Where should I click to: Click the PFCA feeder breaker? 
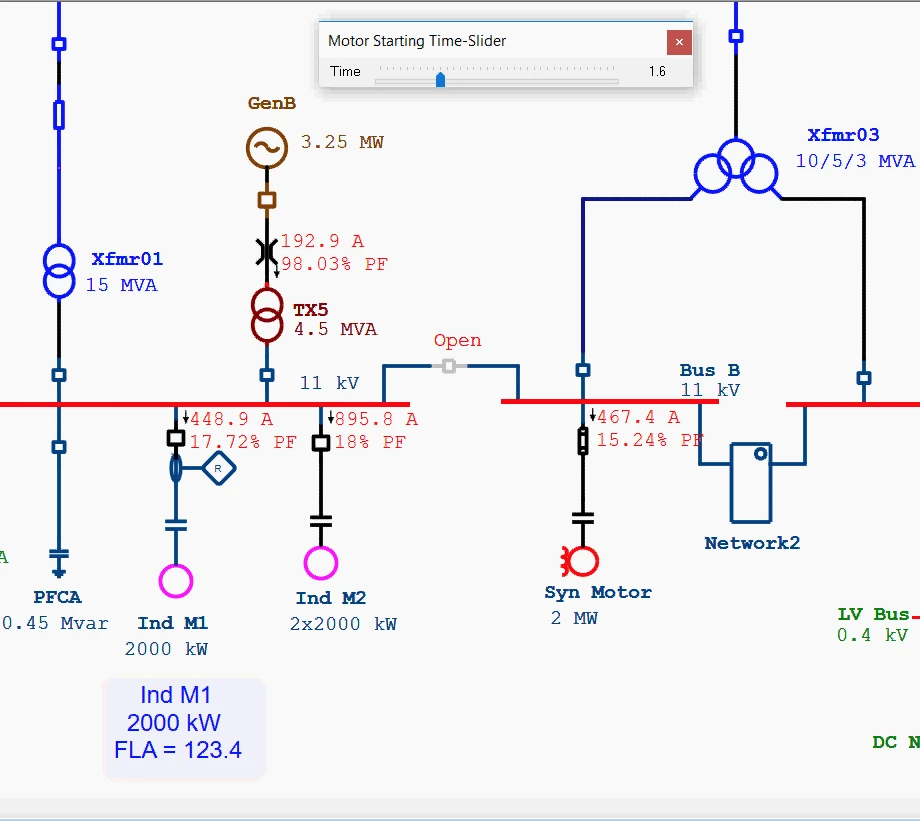(59, 447)
